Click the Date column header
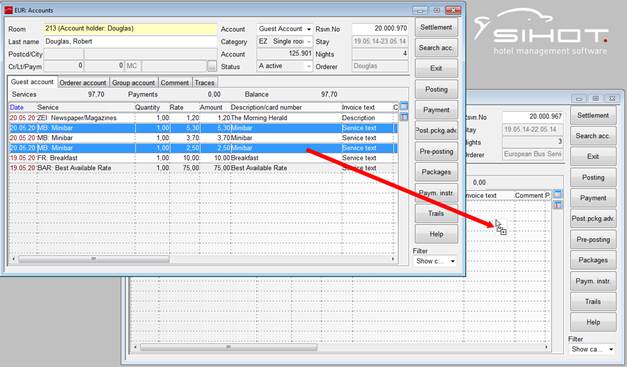This screenshot has height=367, width=627. (17, 107)
